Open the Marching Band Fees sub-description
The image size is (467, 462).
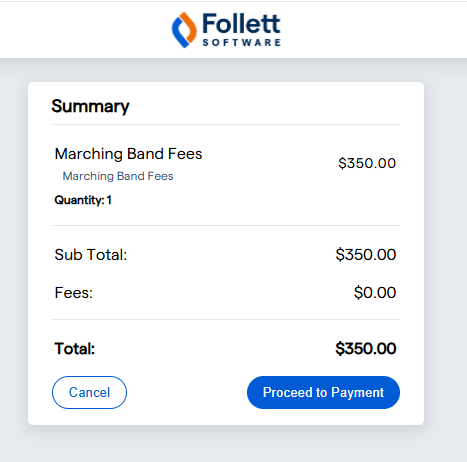(x=118, y=176)
